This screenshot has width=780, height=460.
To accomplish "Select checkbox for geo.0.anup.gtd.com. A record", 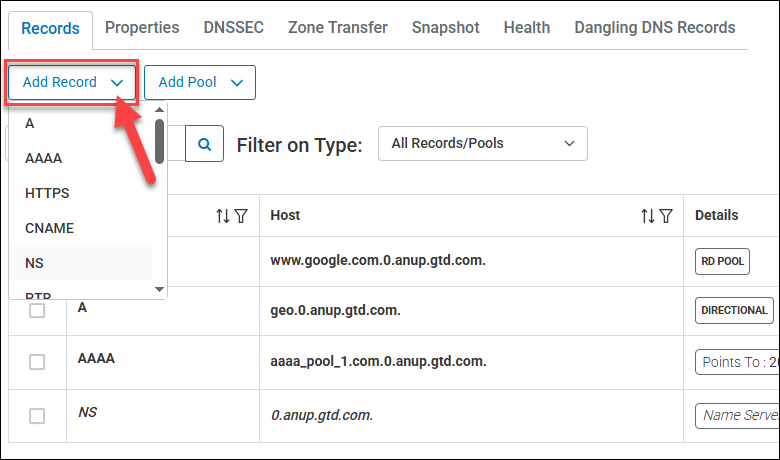I will (x=37, y=311).
